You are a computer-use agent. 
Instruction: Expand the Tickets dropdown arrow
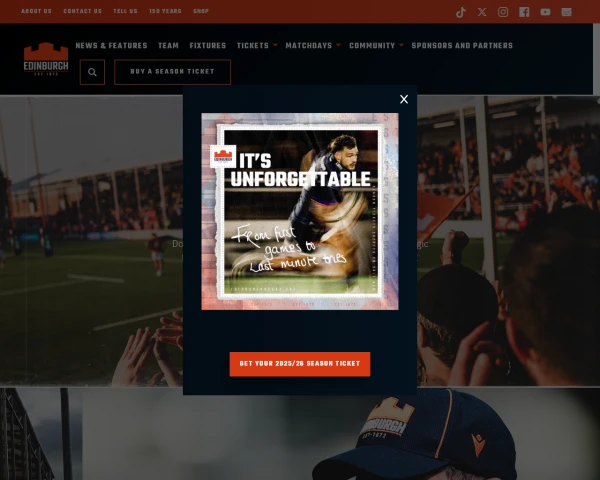275,45
